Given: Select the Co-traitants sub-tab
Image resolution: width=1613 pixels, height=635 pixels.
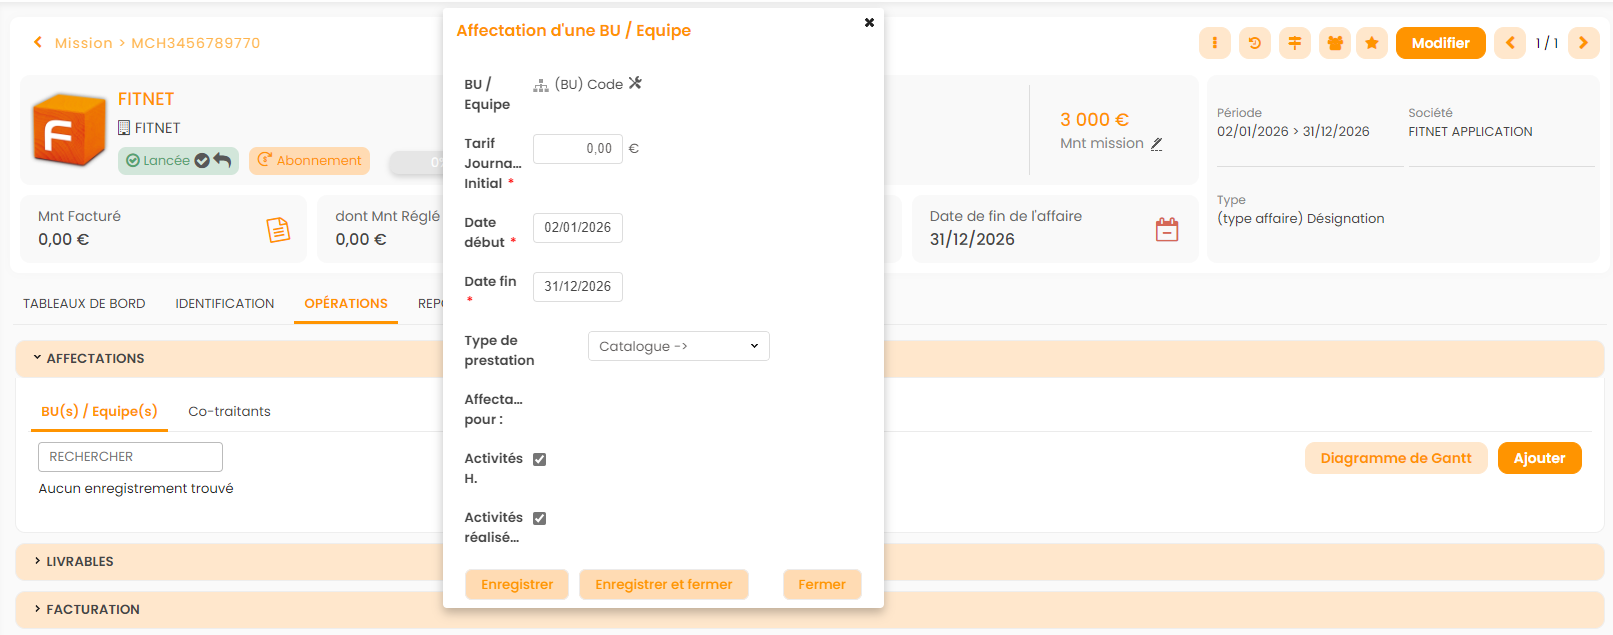Looking at the screenshot, I should 229,411.
